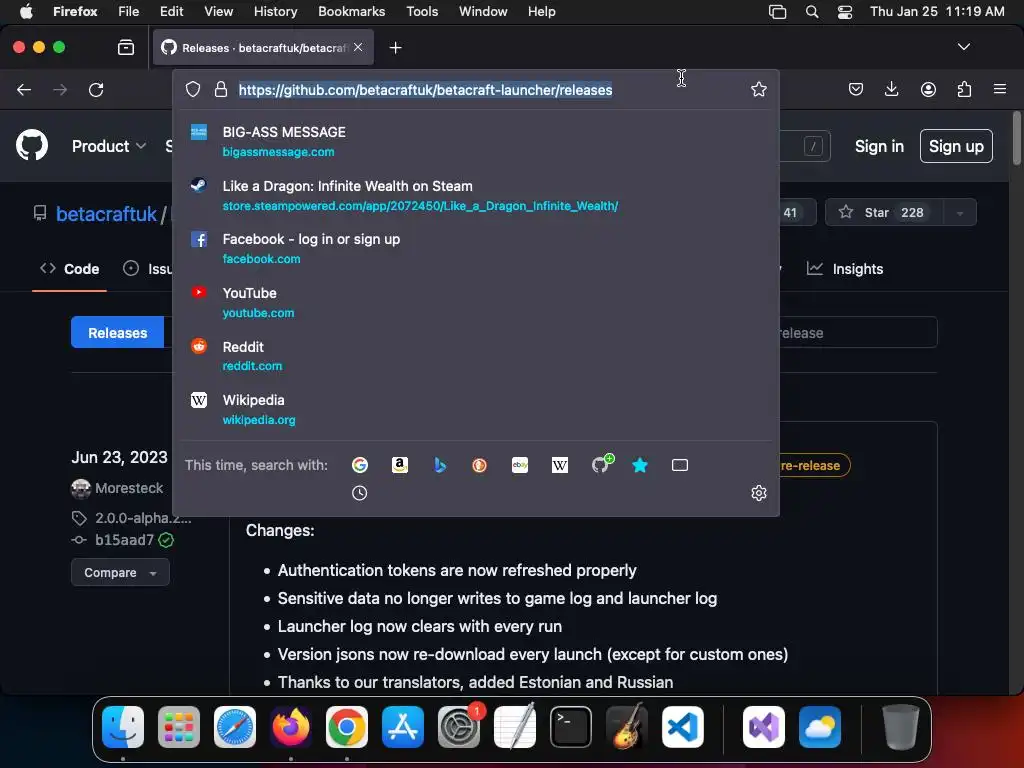Image resolution: width=1024 pixels, height=768 pixels.
Task: Choose the Wikipedia suggestion
Action: tap(476, 409)
